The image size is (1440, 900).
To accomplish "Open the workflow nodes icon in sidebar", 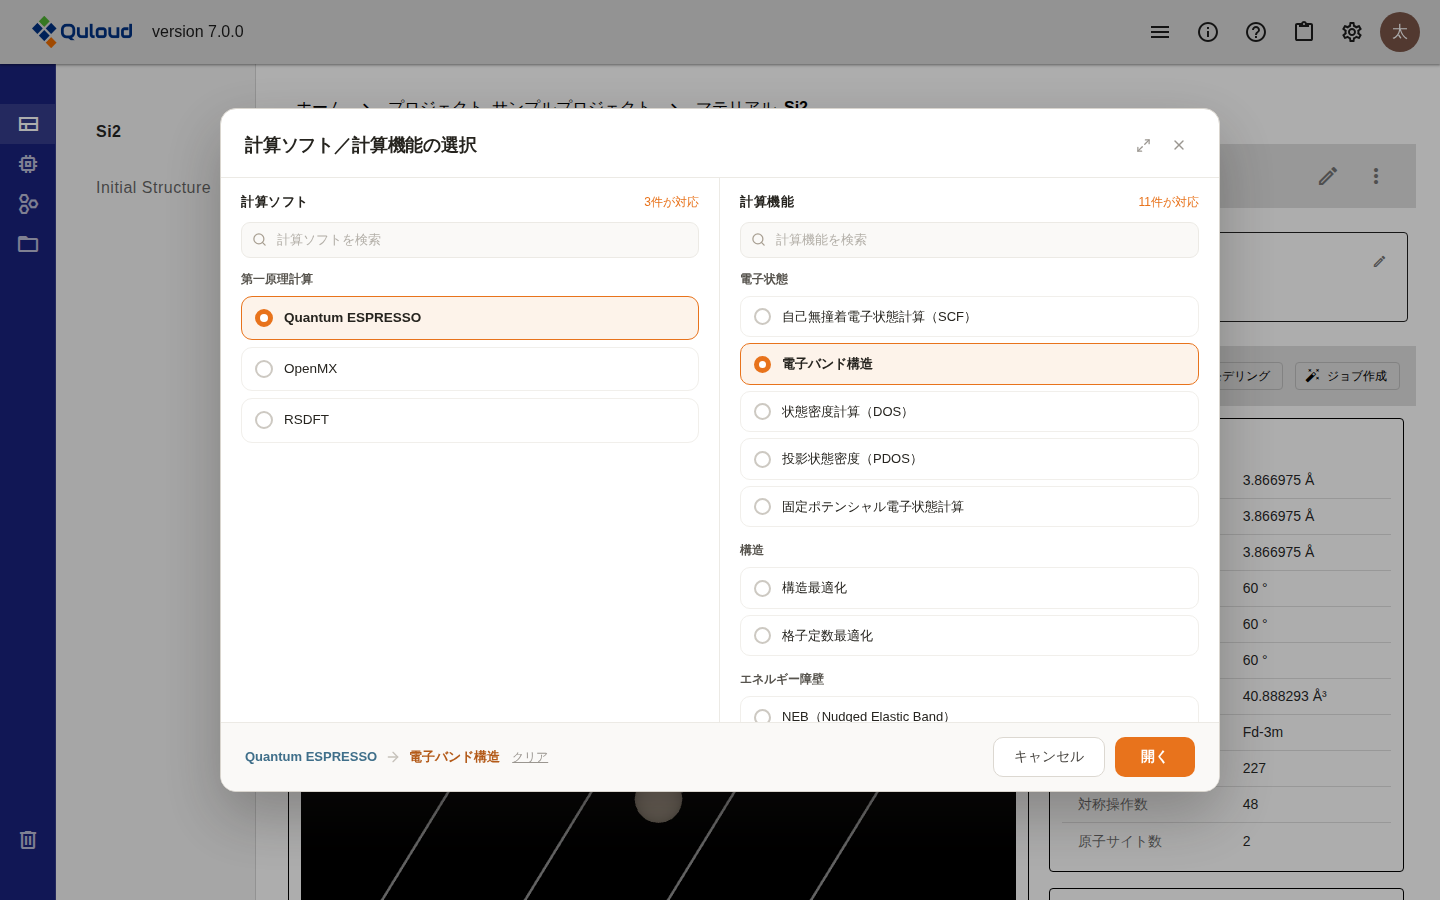I will pos(28,204).
